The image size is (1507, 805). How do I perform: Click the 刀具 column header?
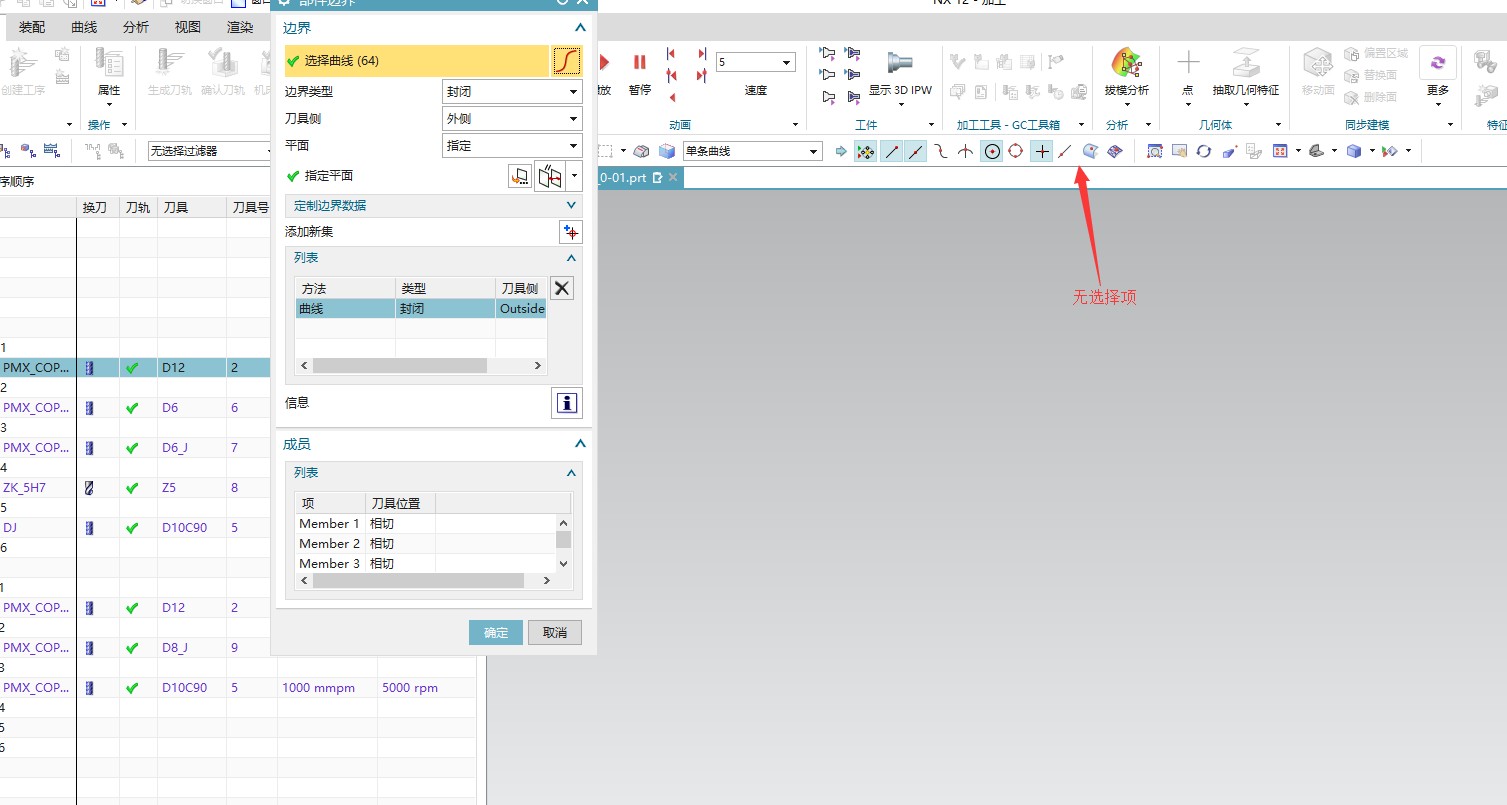191,207
